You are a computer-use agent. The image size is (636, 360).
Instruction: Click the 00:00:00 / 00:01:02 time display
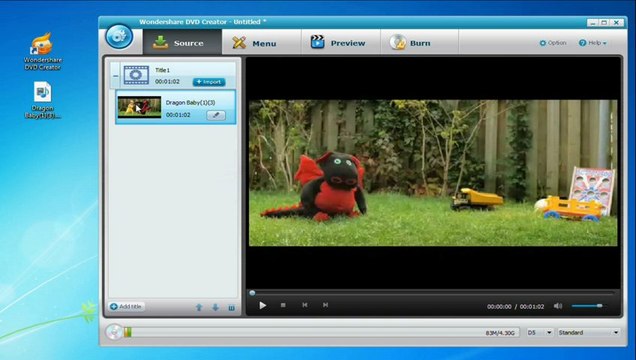tap(515, 307)
